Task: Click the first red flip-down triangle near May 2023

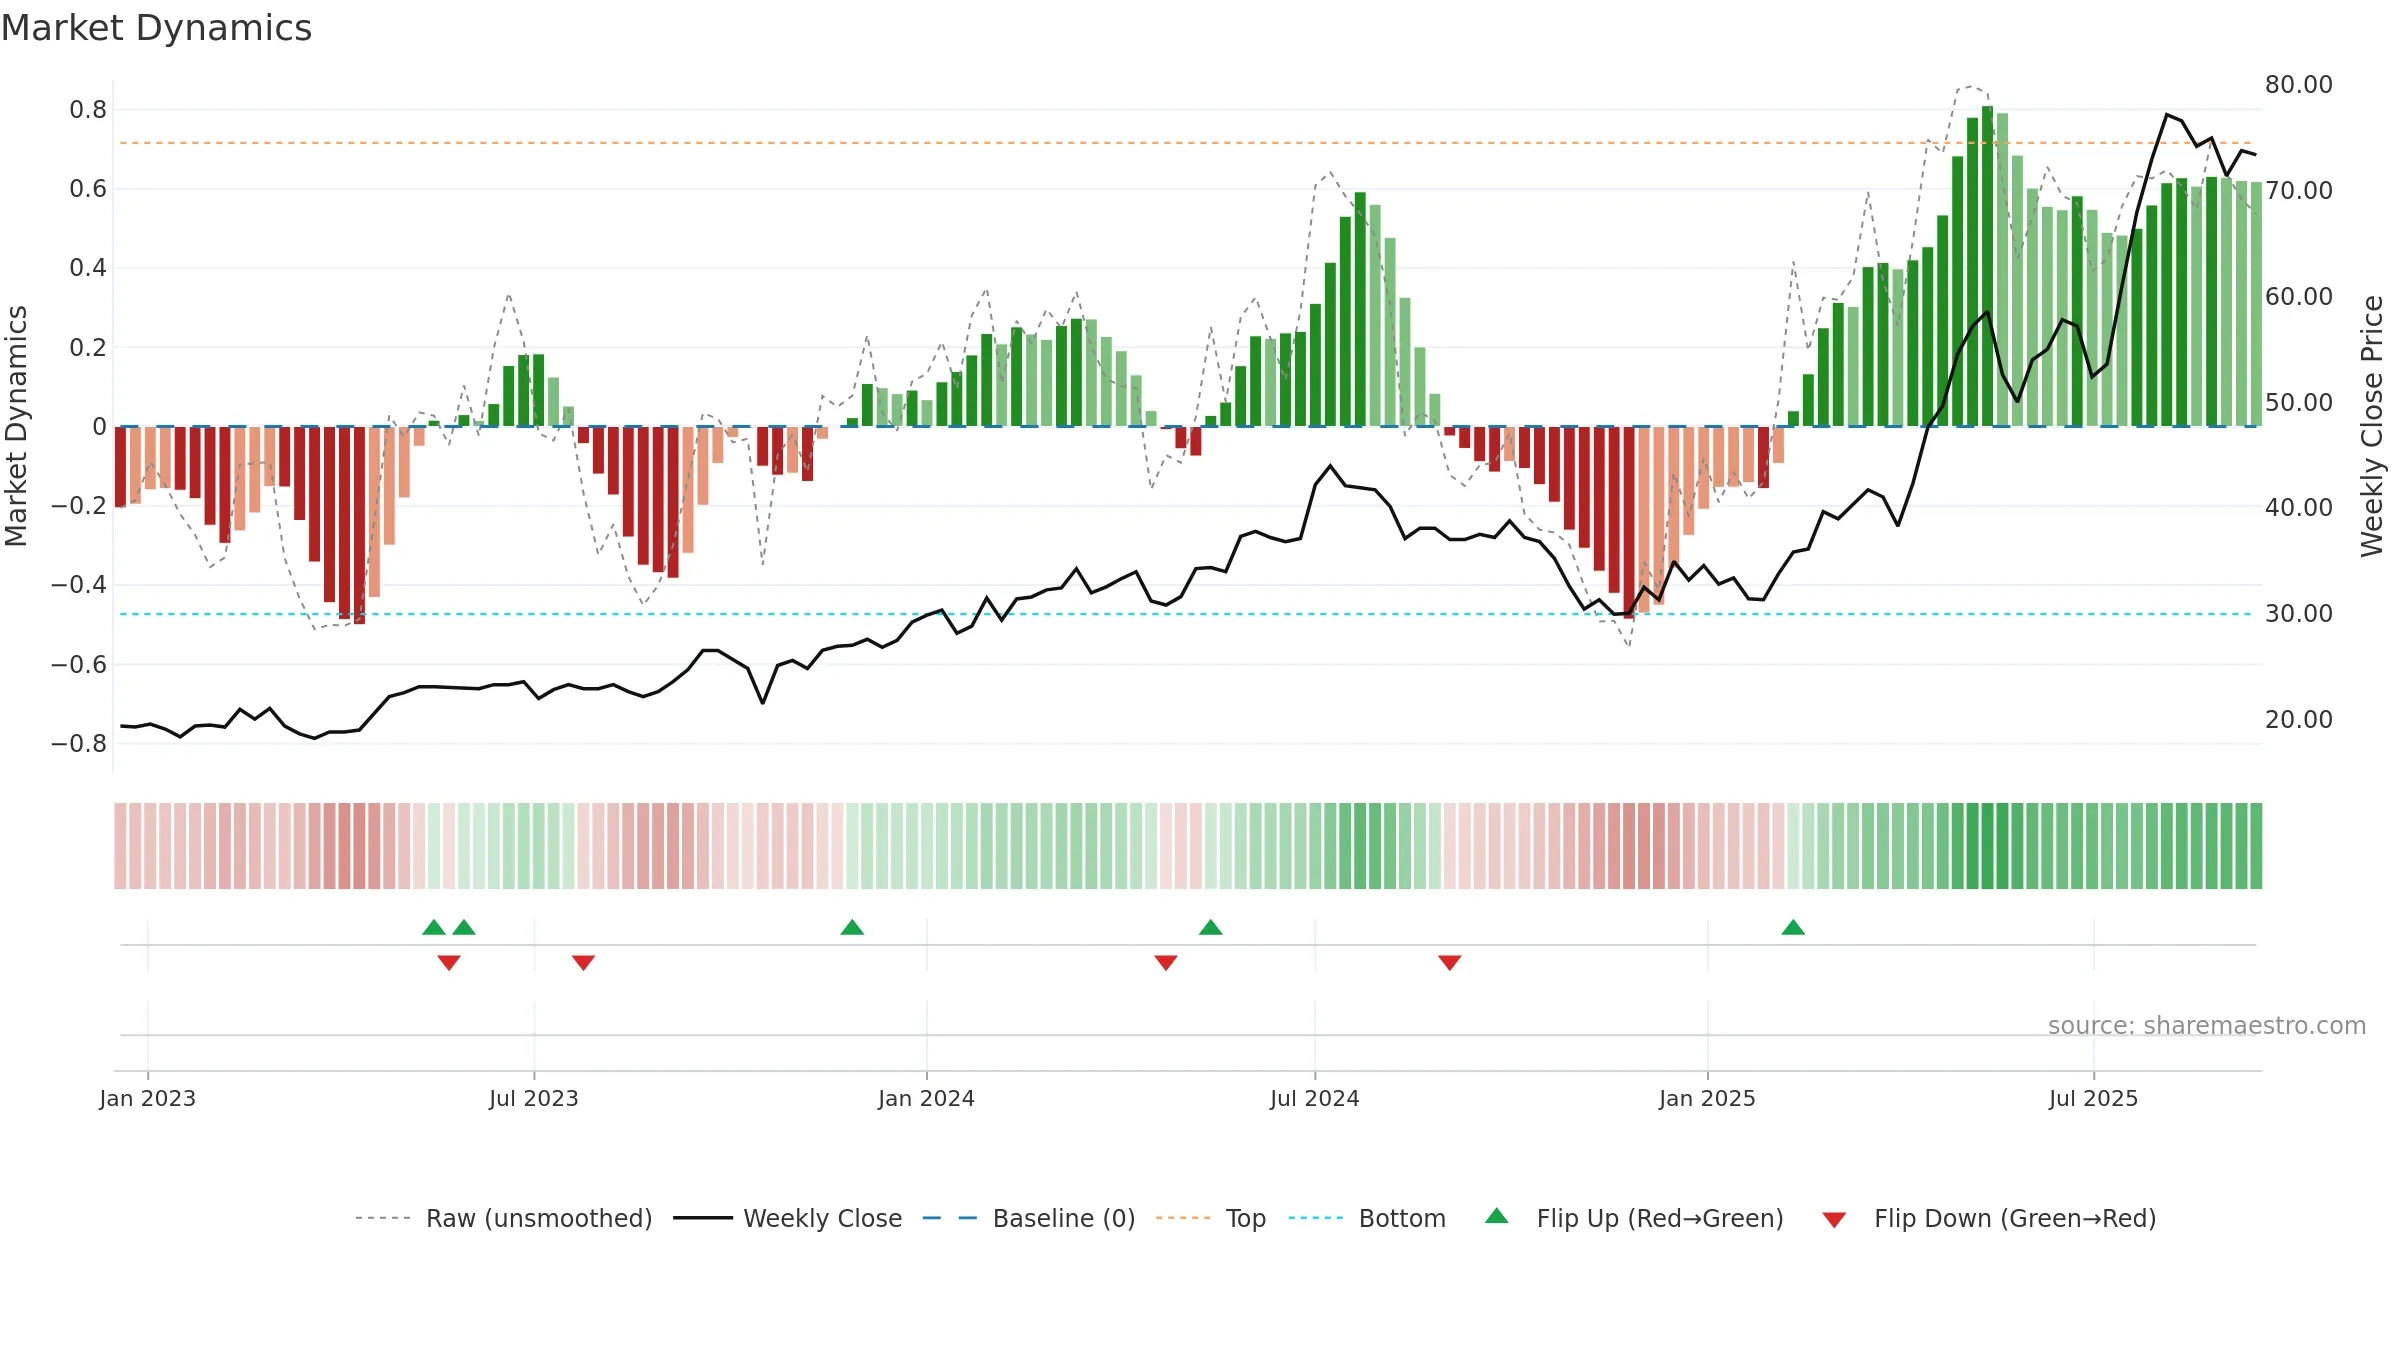Action: [x=449, y=963]
